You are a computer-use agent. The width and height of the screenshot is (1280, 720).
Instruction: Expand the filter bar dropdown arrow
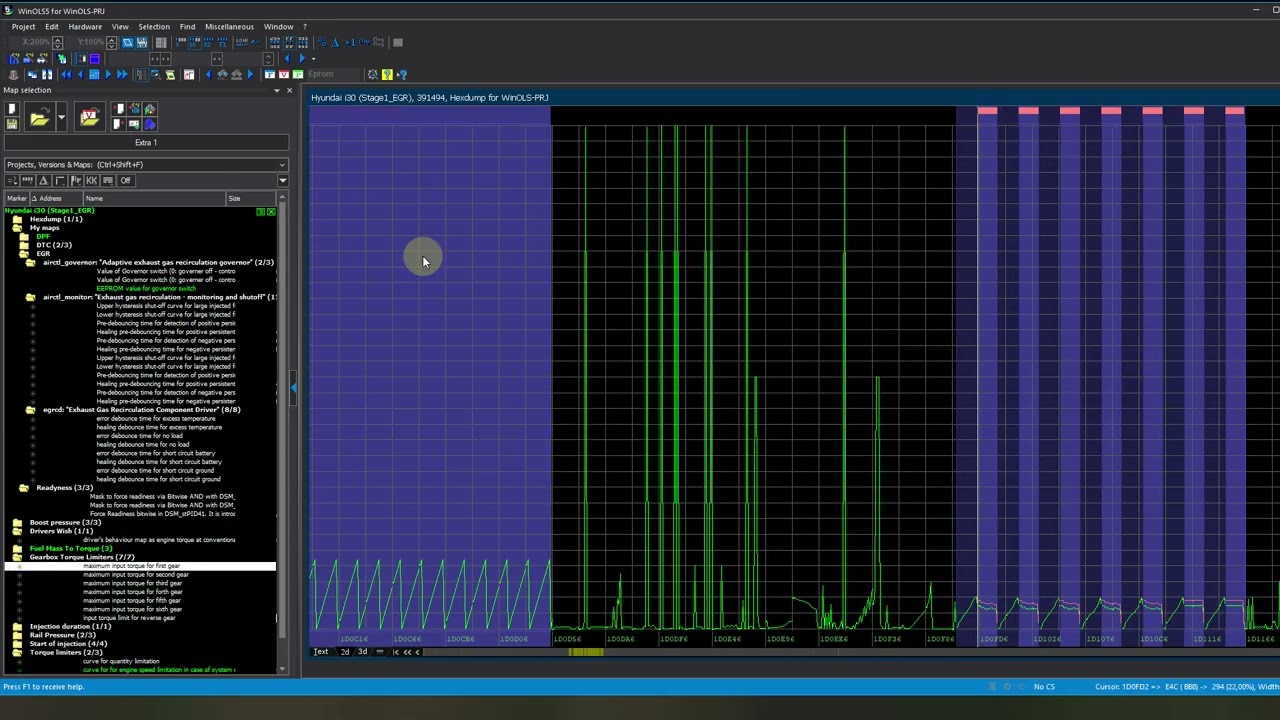(282, 180)
